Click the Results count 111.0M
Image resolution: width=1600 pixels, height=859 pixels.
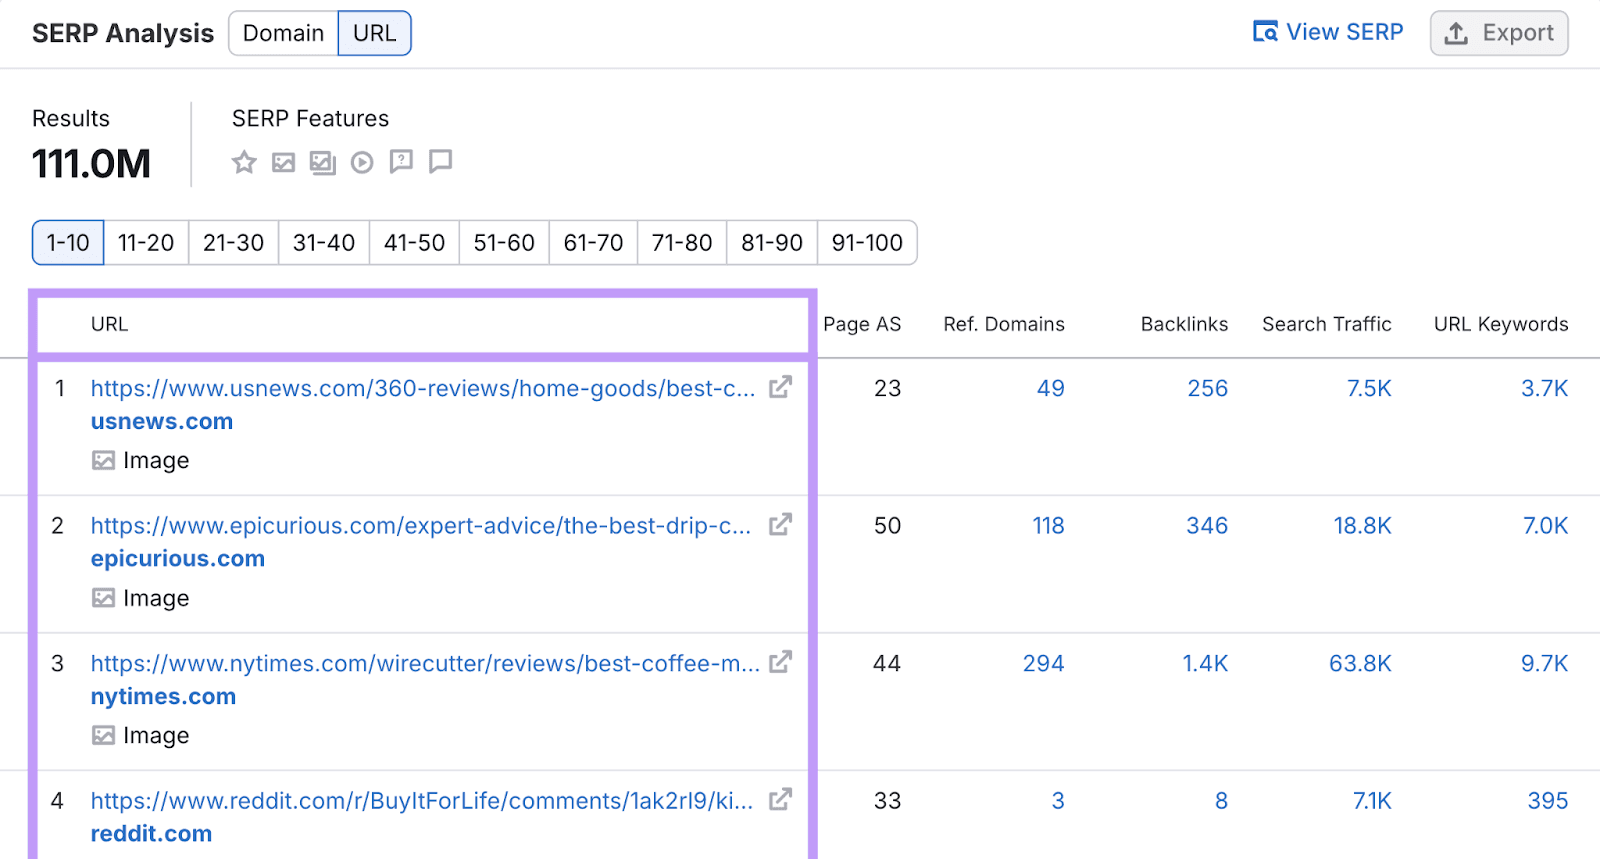click(x=91, y=163)
